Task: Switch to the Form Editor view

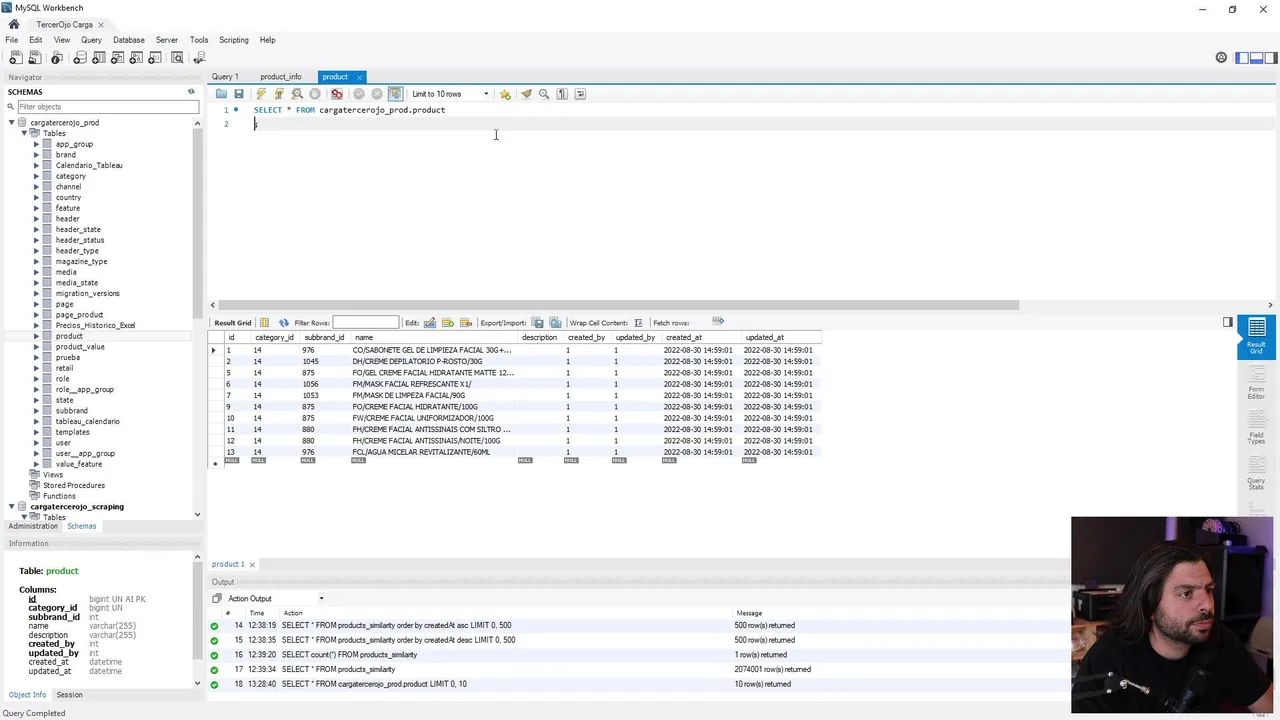Action: [x=1256, y=382]
